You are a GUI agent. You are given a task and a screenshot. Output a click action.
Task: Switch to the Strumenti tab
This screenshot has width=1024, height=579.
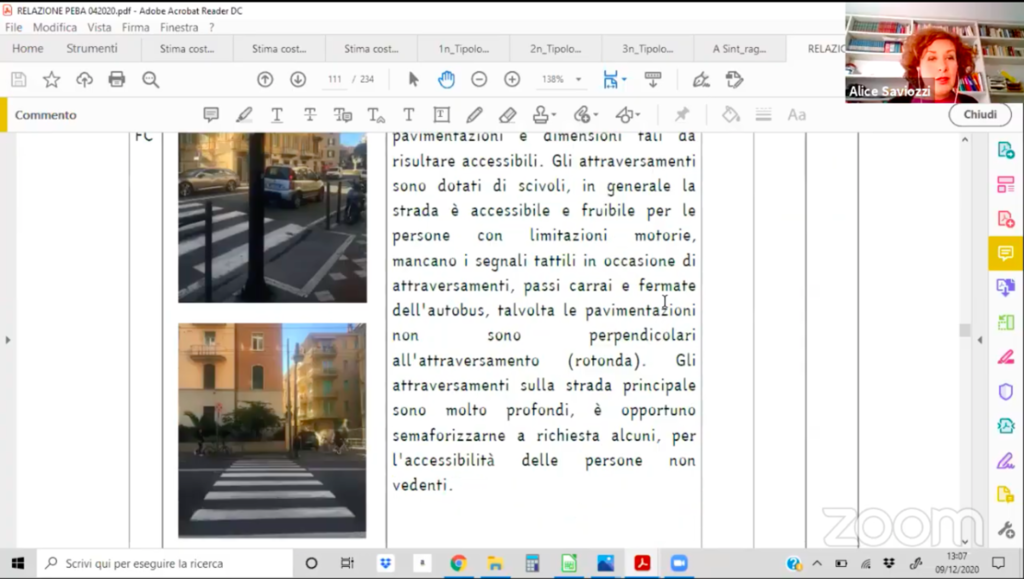[92, 48]
